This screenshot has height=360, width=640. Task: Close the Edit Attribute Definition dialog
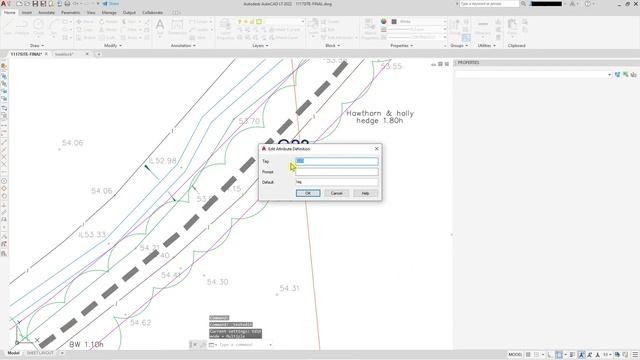(376, 149)
